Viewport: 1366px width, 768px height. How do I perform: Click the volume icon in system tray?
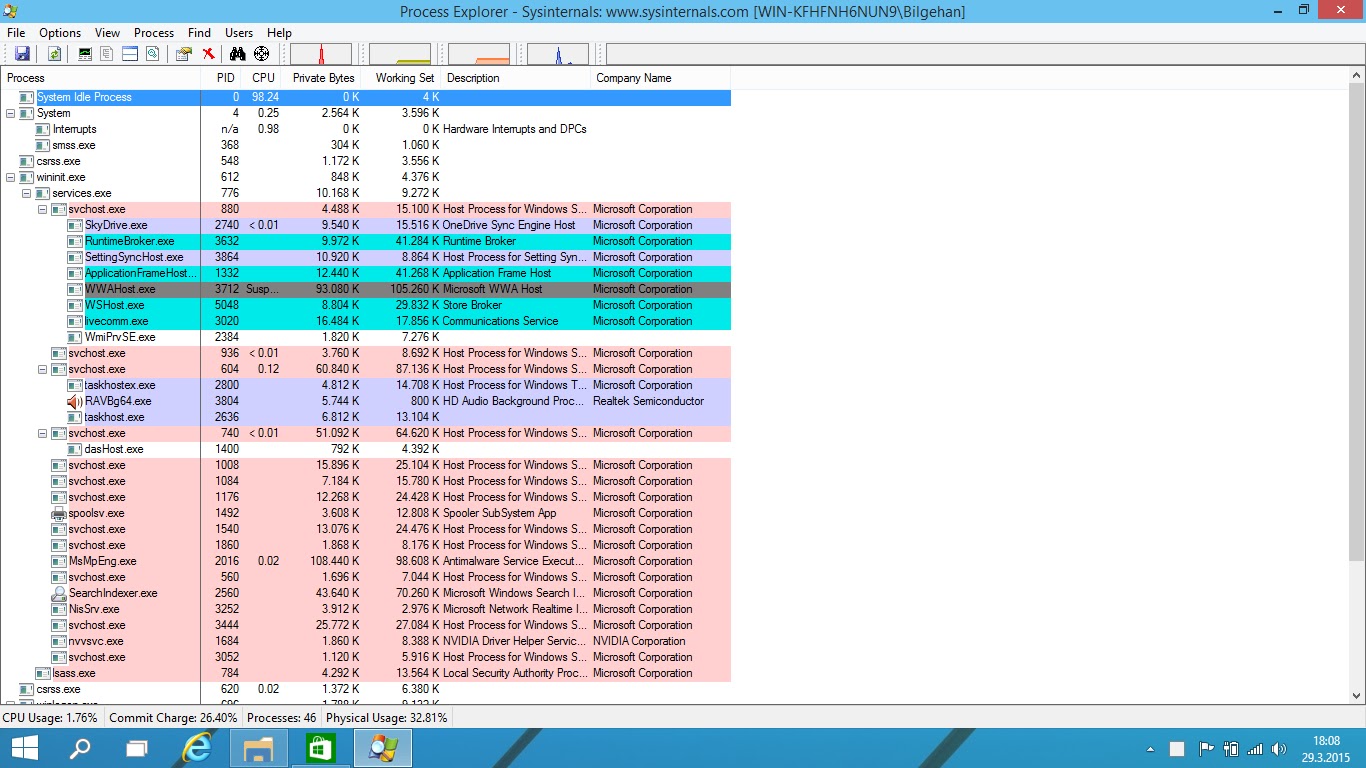coord(1278,748)
